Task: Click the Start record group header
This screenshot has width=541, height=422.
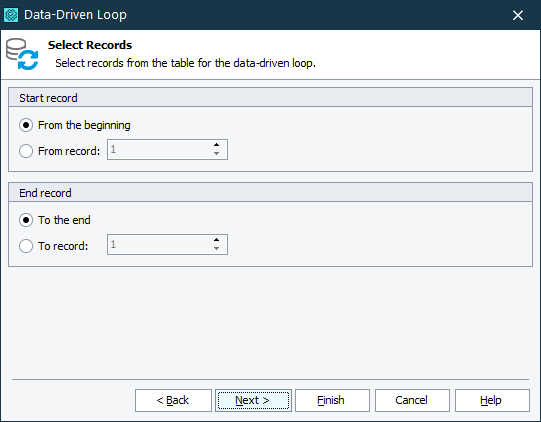Action: point(270,98)
